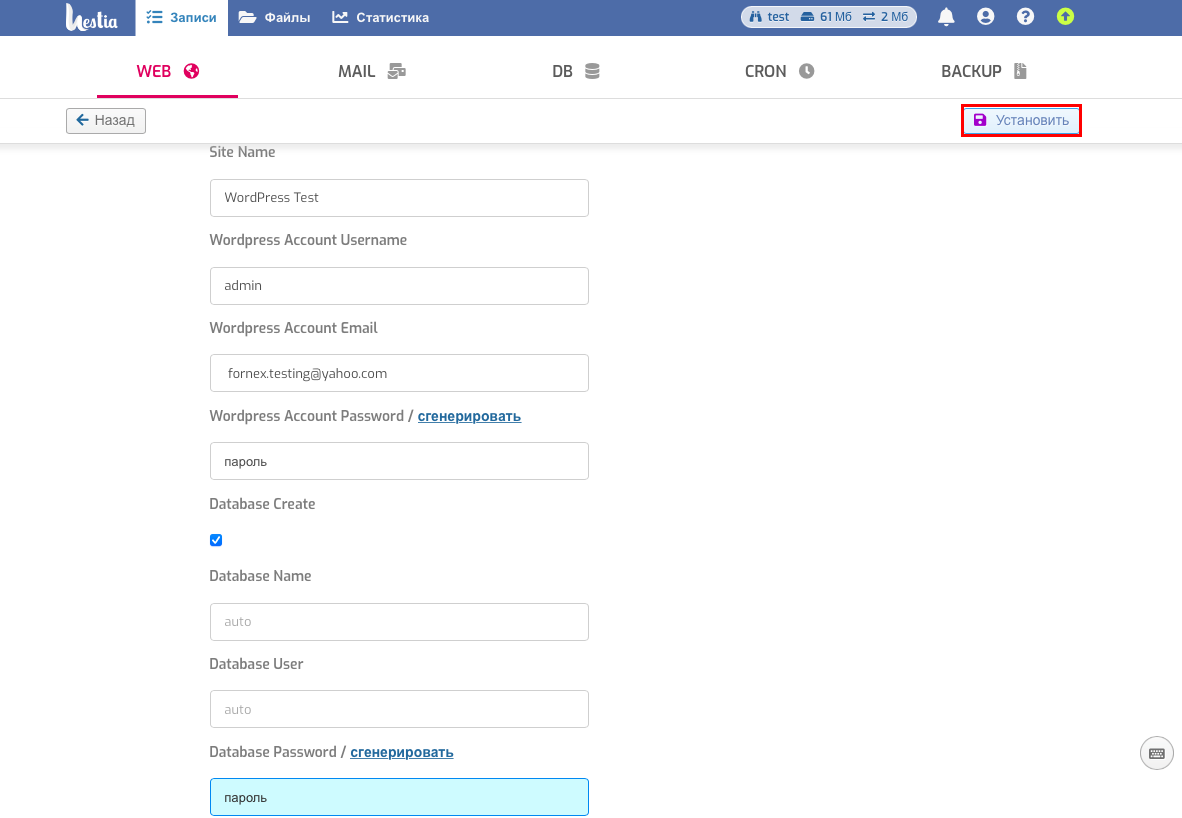The height and width of the screenshot is (818, 1182).
Task: Click the Database User input field
Action: tap(399, 709)
